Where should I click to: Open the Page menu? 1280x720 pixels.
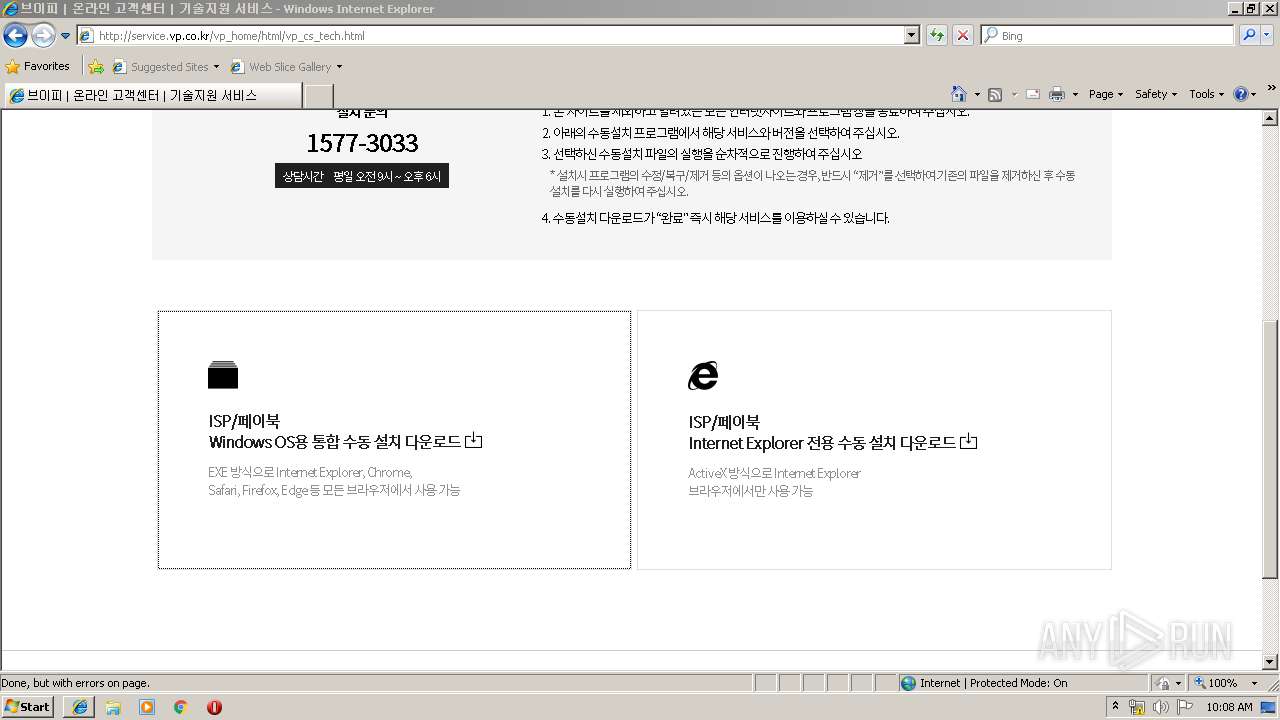click(1105, 94)
